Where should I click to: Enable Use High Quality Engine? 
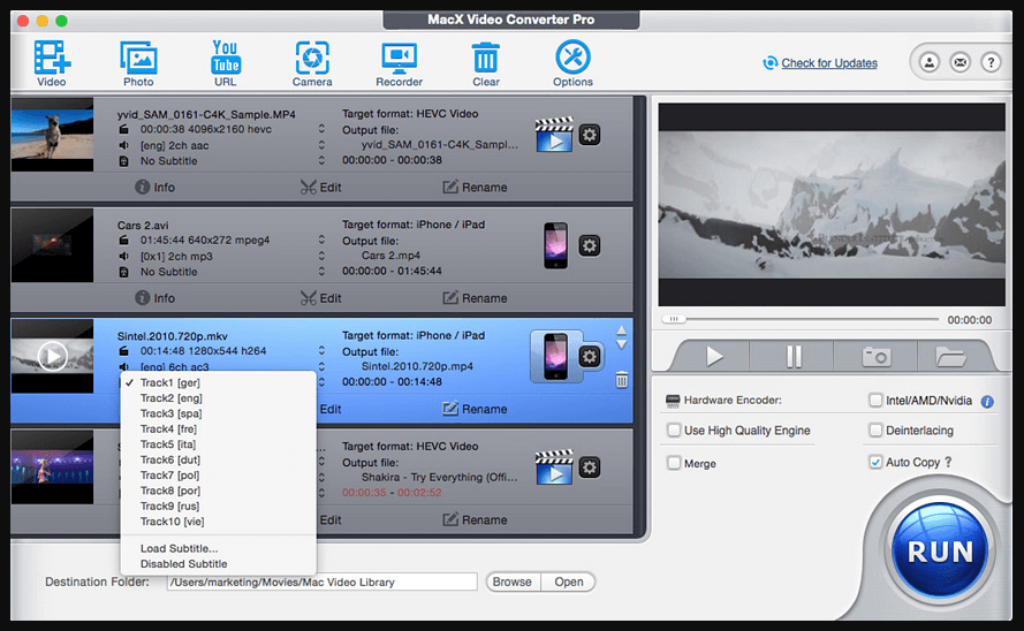point(674,430)
